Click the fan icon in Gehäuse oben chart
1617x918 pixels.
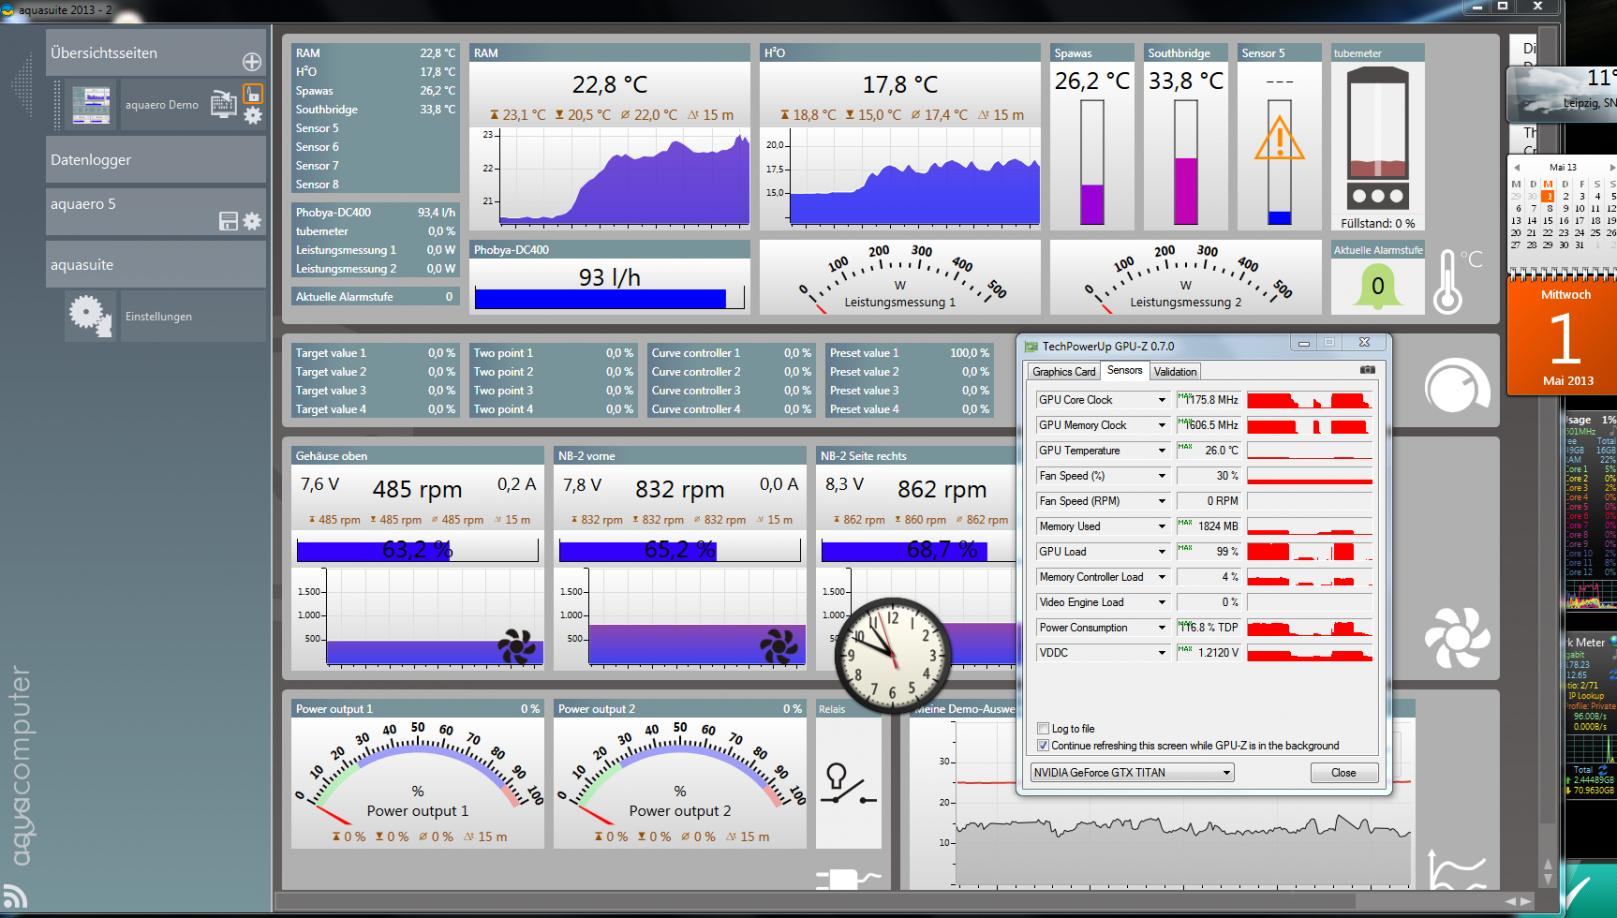point(517,648)
